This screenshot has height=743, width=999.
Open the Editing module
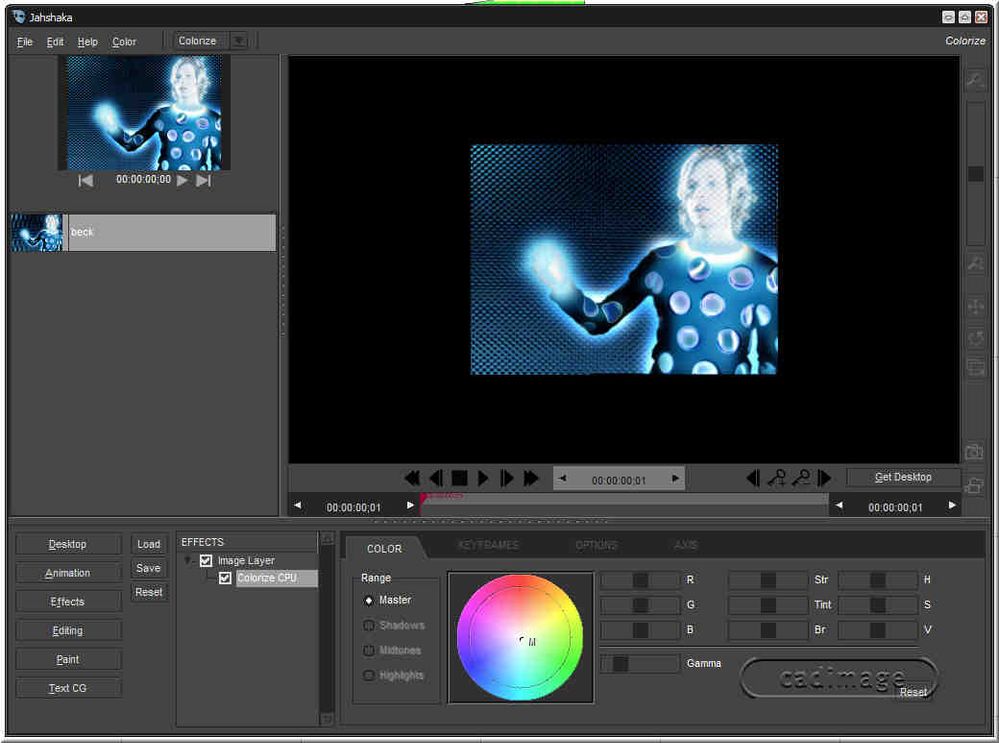[x=68, y=631]
